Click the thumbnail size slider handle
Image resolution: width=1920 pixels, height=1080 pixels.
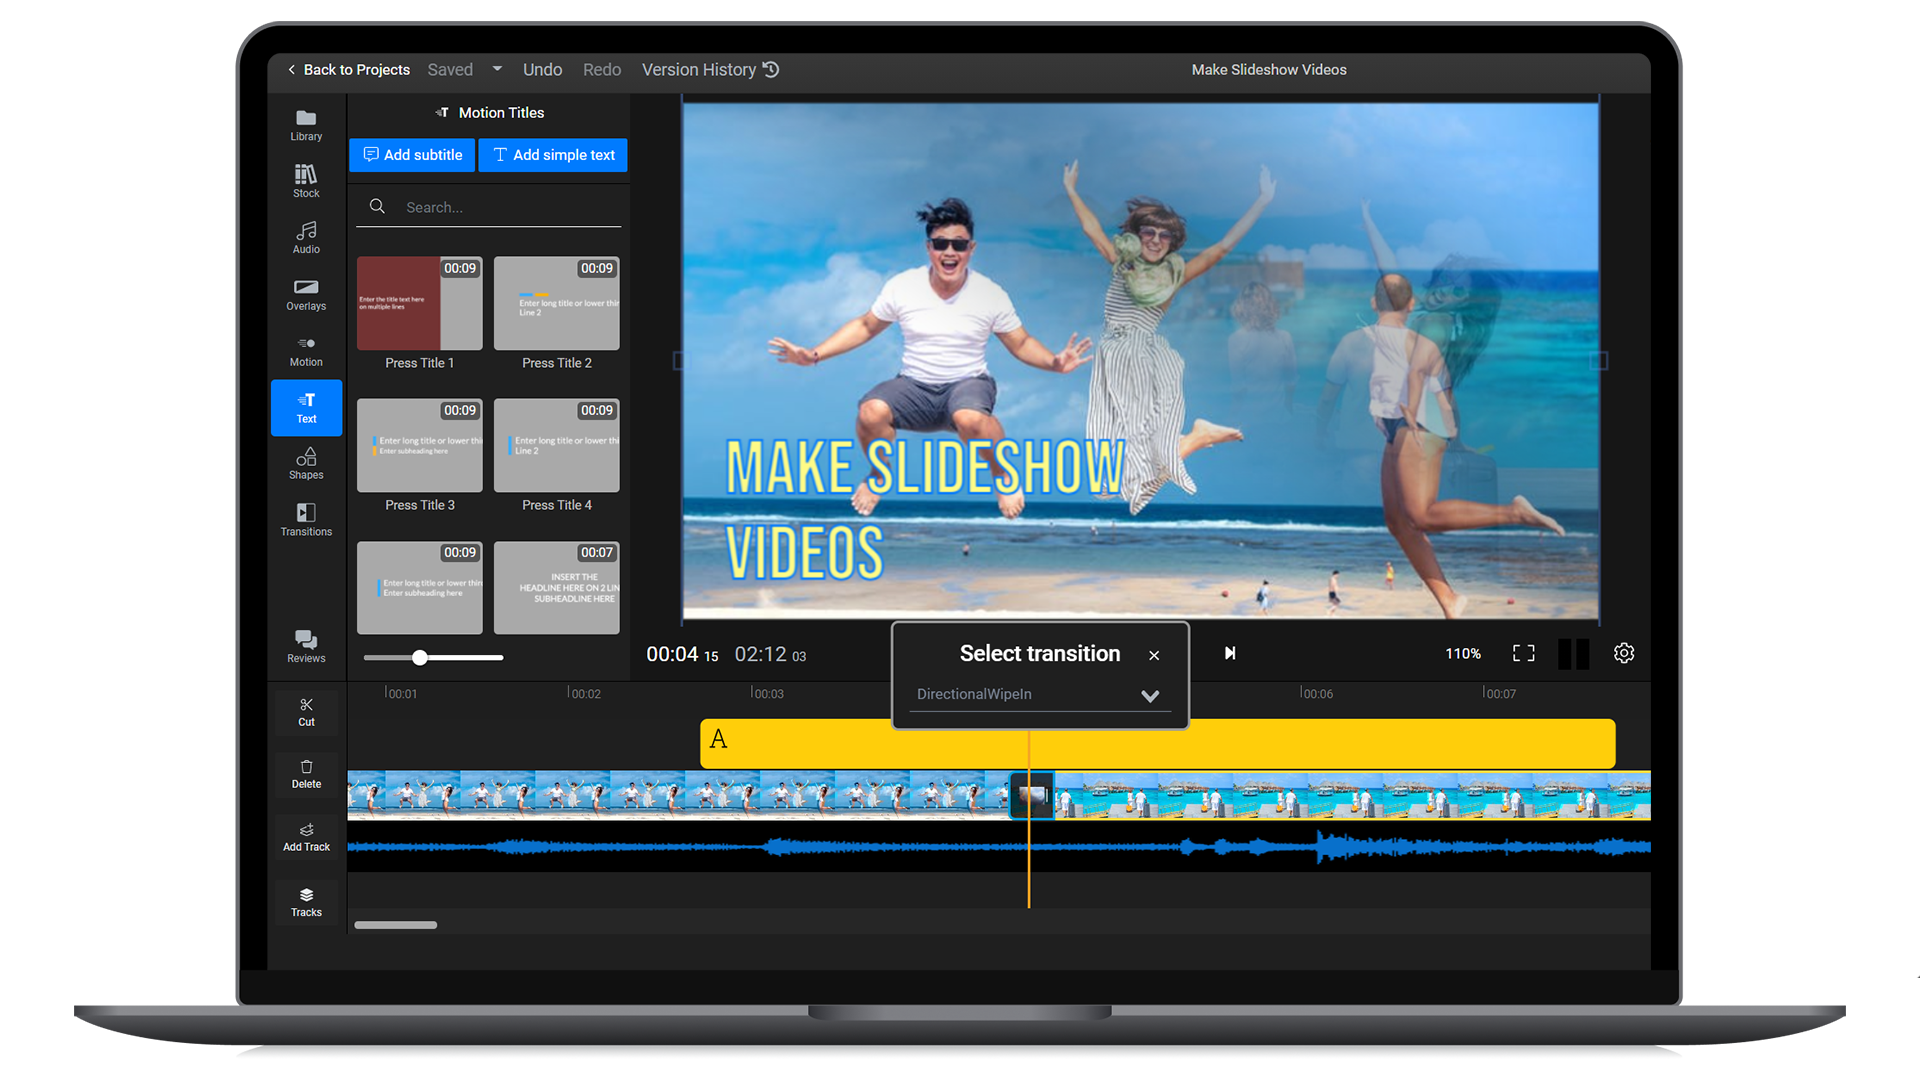(420, 657)
